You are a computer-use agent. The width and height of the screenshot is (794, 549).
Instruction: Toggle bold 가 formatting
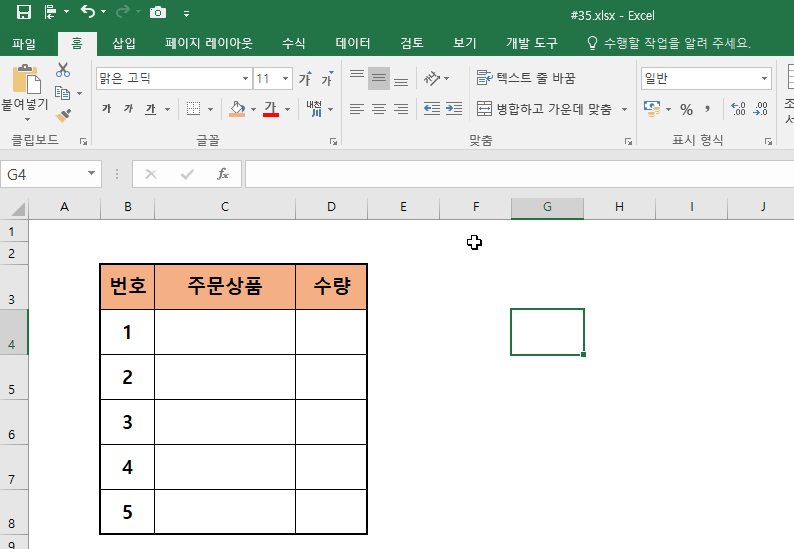(x=106, y=108)
